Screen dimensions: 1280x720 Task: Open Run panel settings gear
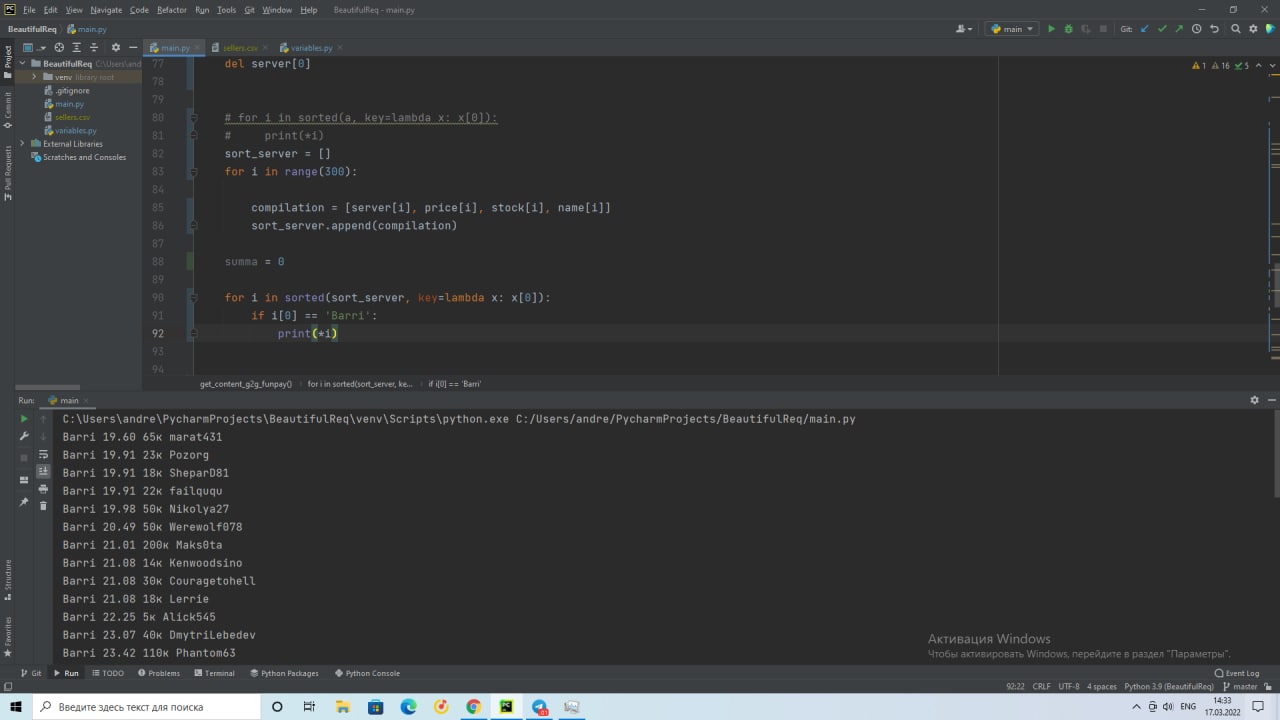coord(1254,400)
